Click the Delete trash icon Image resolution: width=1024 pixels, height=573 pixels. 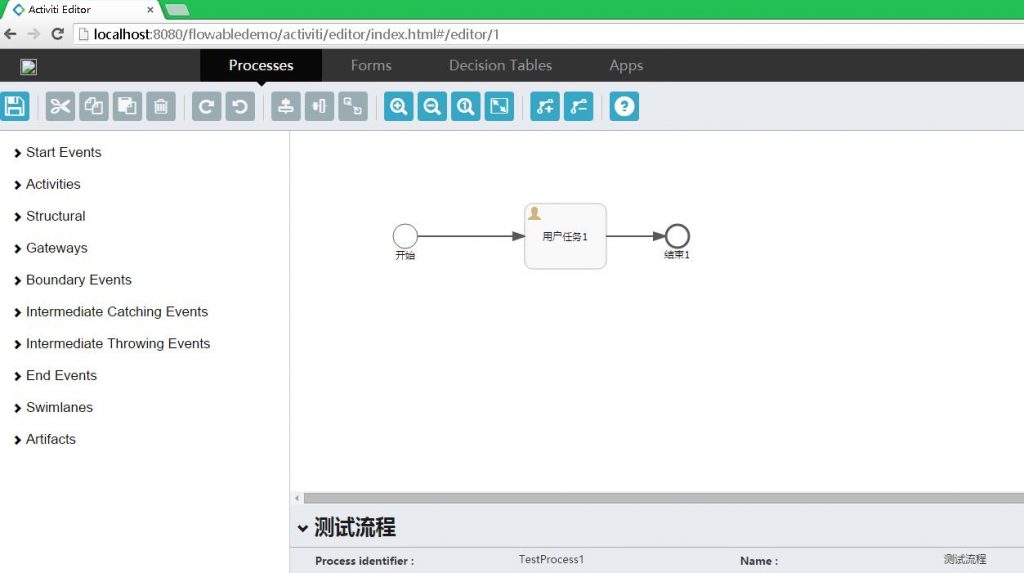[x=161, y=106]
